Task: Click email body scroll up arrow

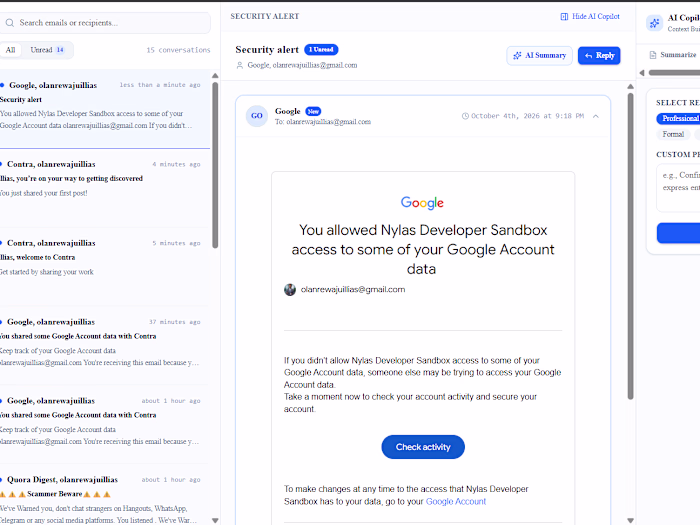Action: coord(630,87)
